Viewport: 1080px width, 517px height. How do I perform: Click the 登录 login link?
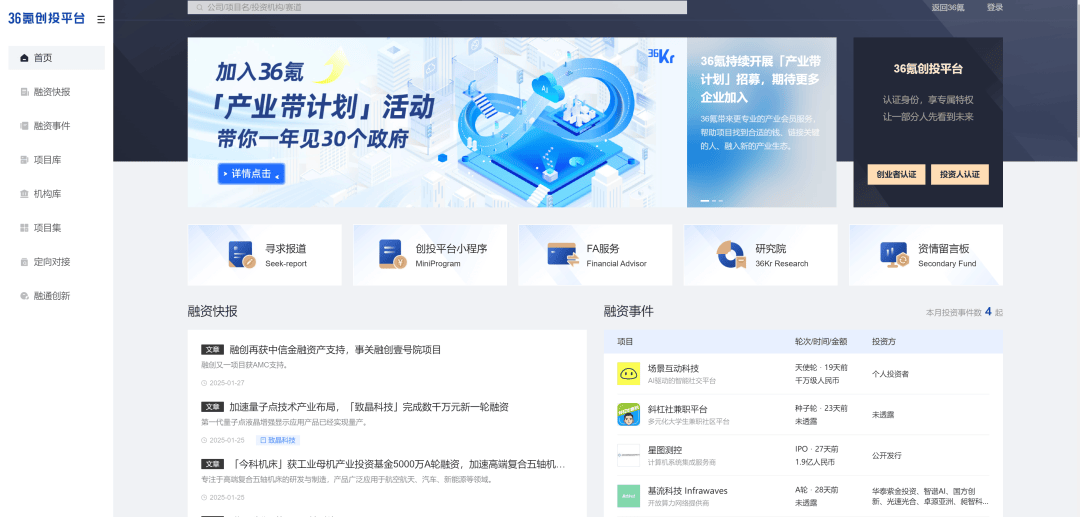pos(995,8)
